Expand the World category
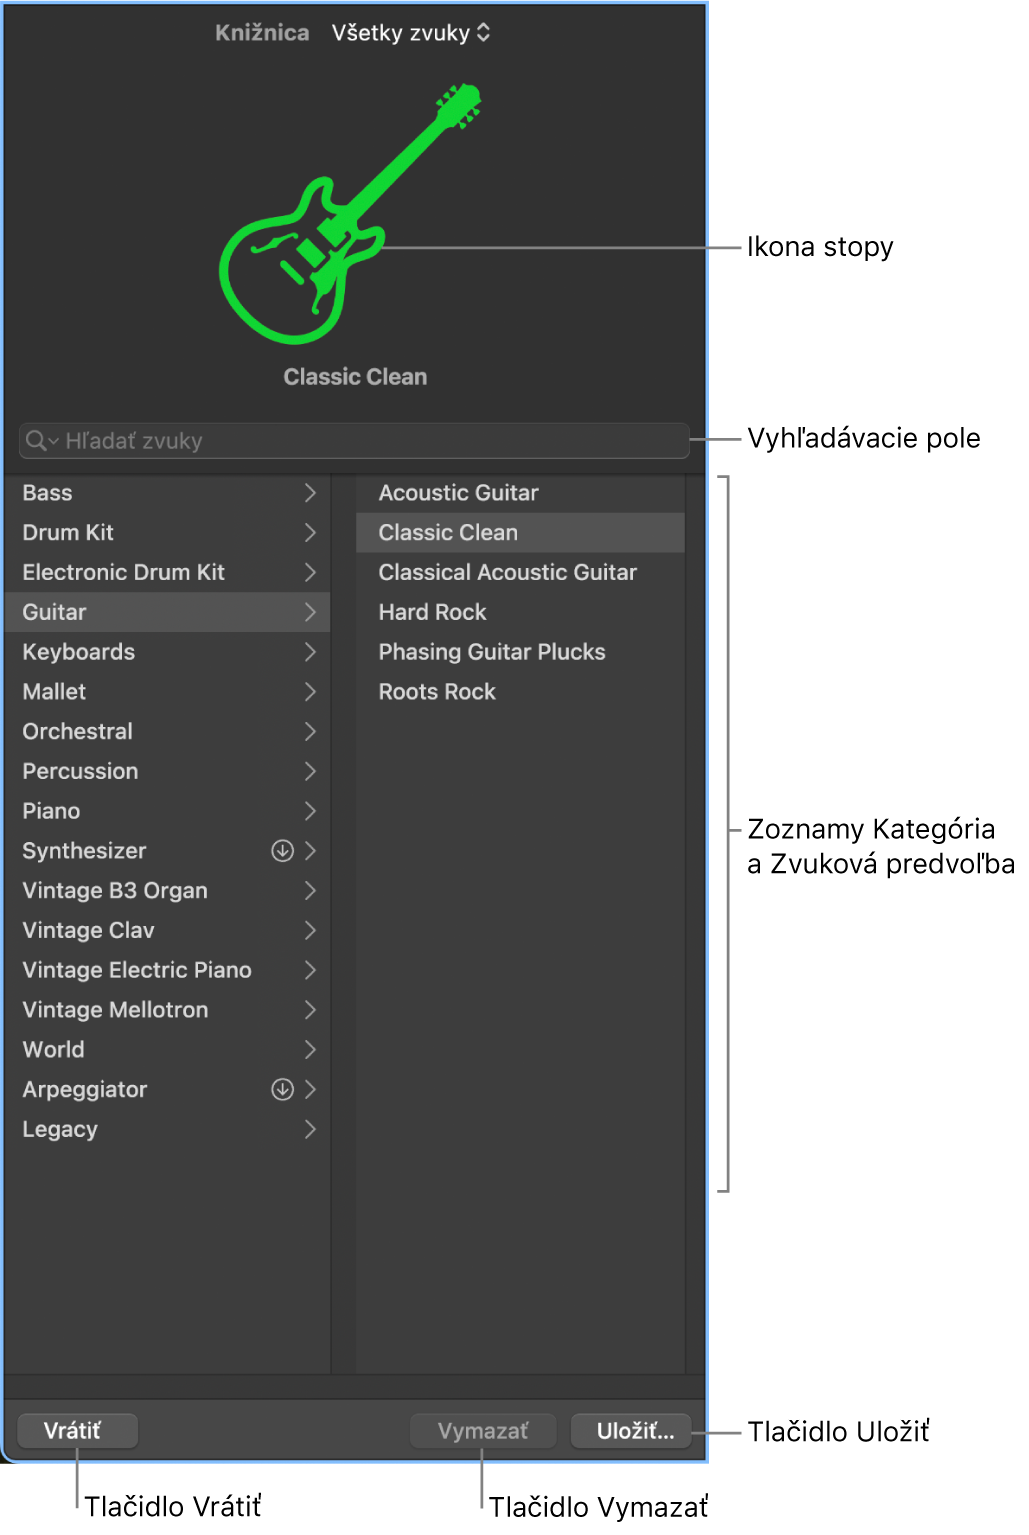This screenshot has width=1029, height=1535. [x=309, y=1049]
